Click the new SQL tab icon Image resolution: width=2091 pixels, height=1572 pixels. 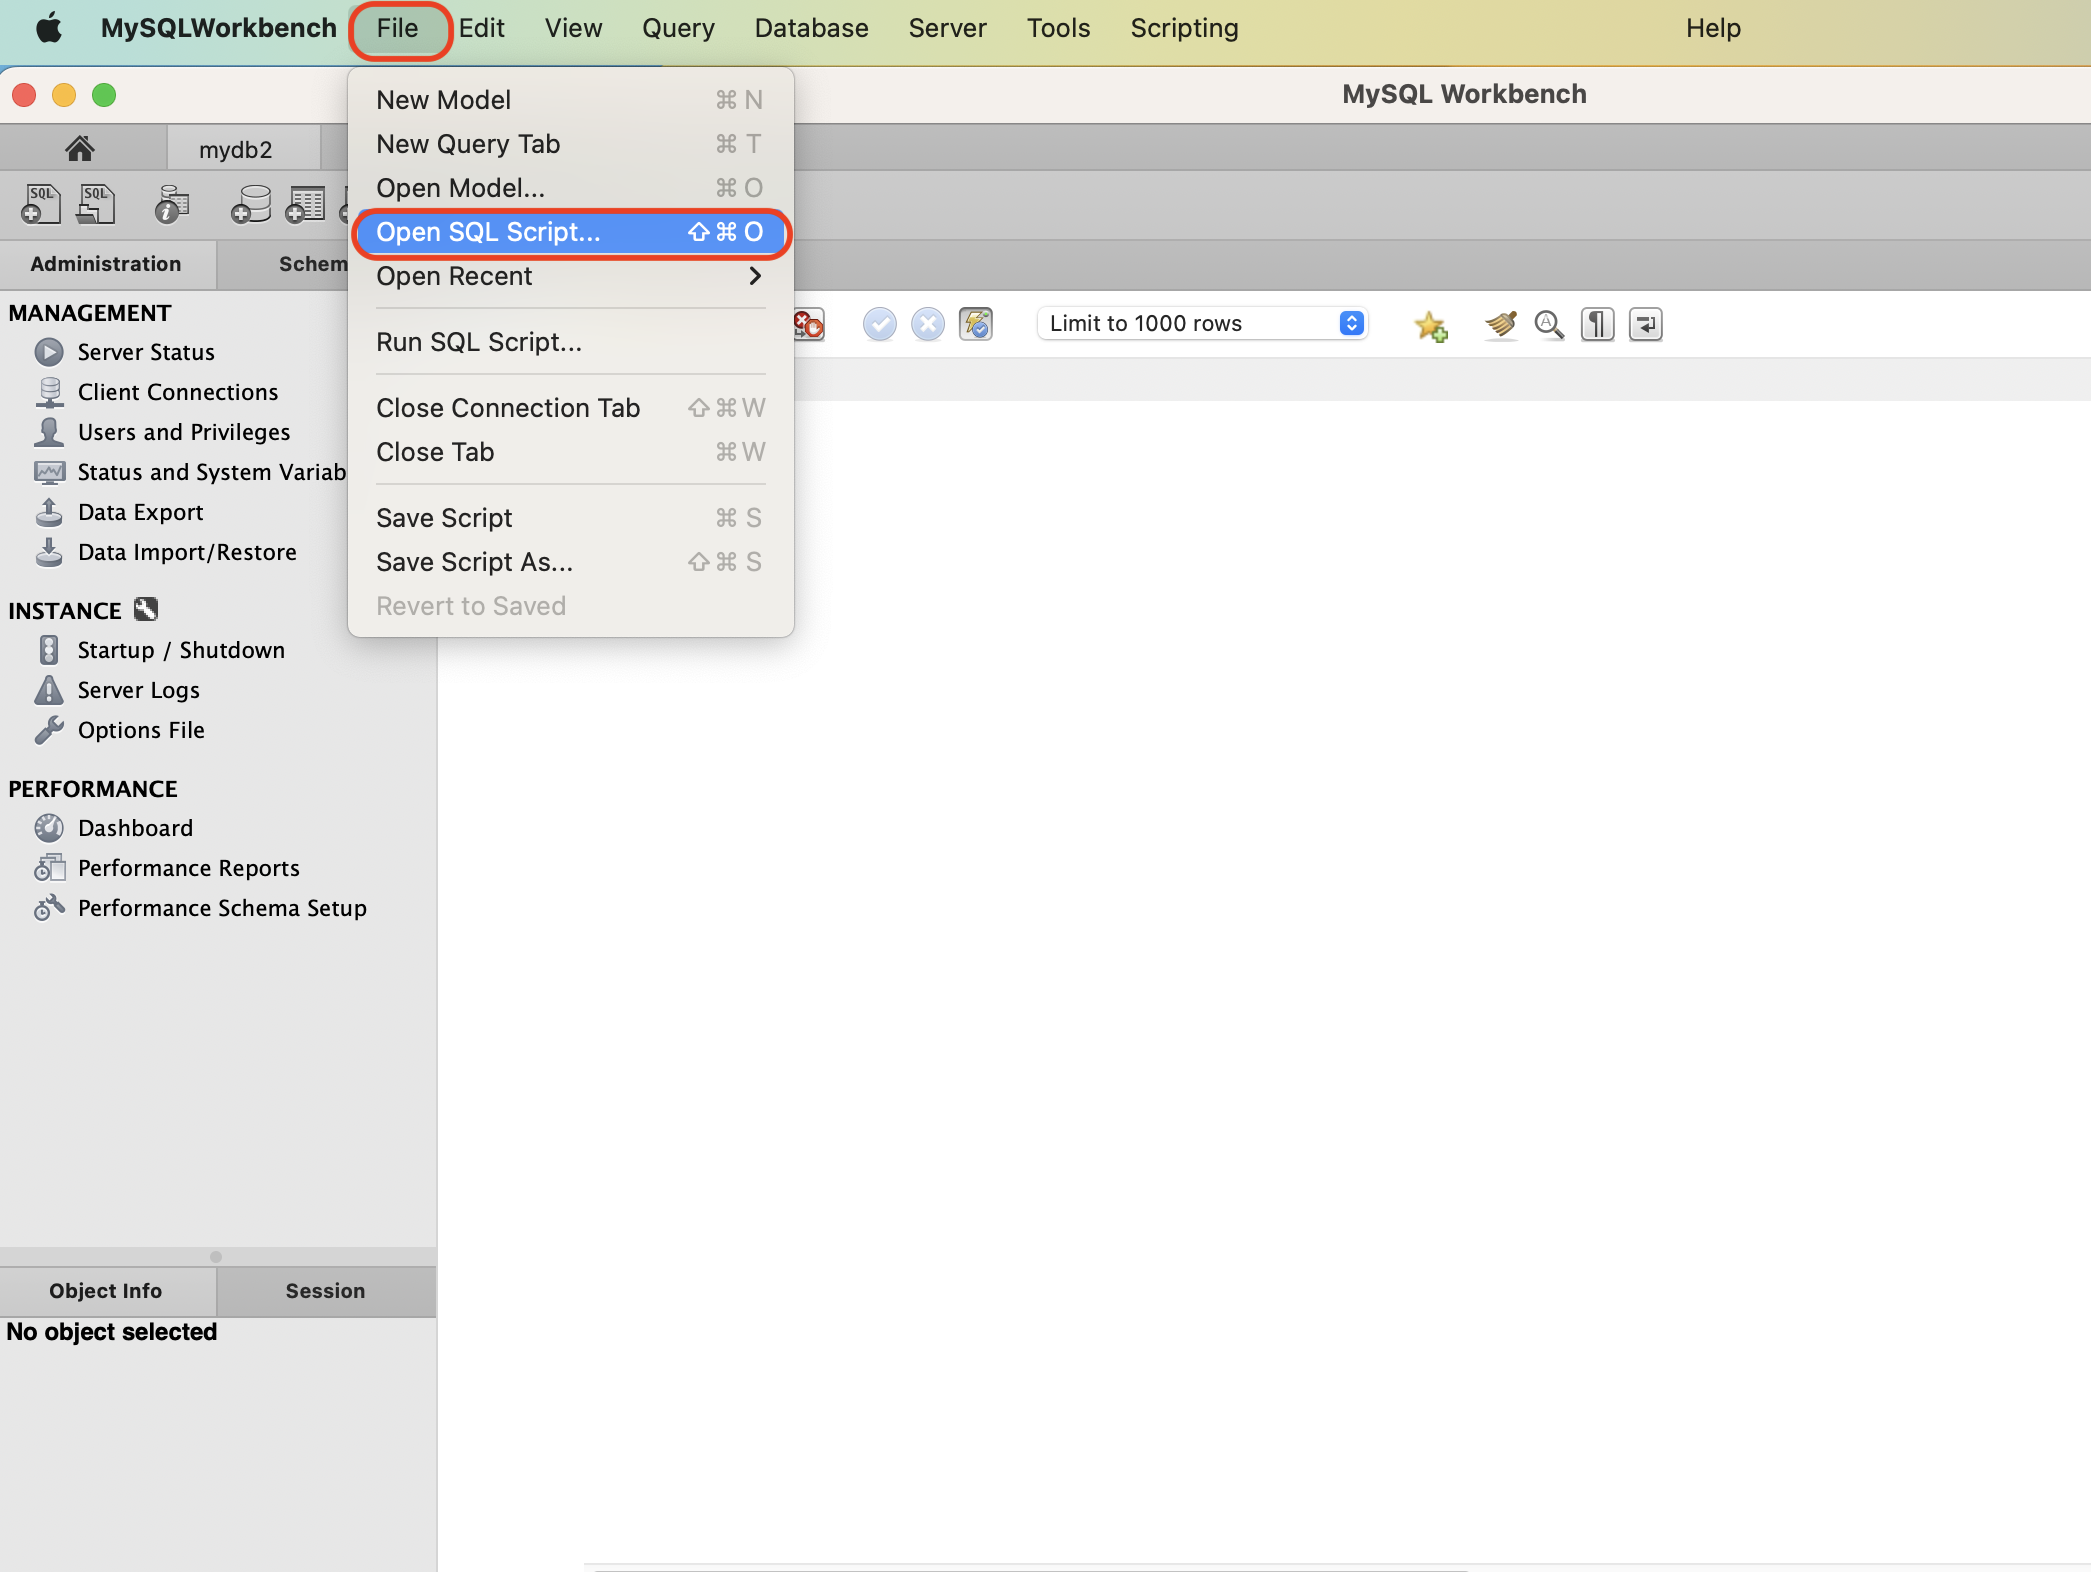coord(41,205)
